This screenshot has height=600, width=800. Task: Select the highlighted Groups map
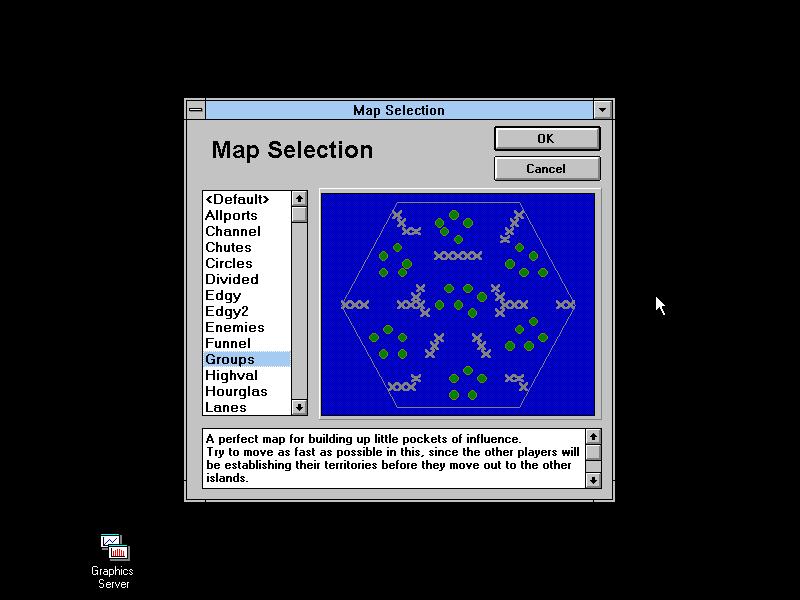pos(247,359)
